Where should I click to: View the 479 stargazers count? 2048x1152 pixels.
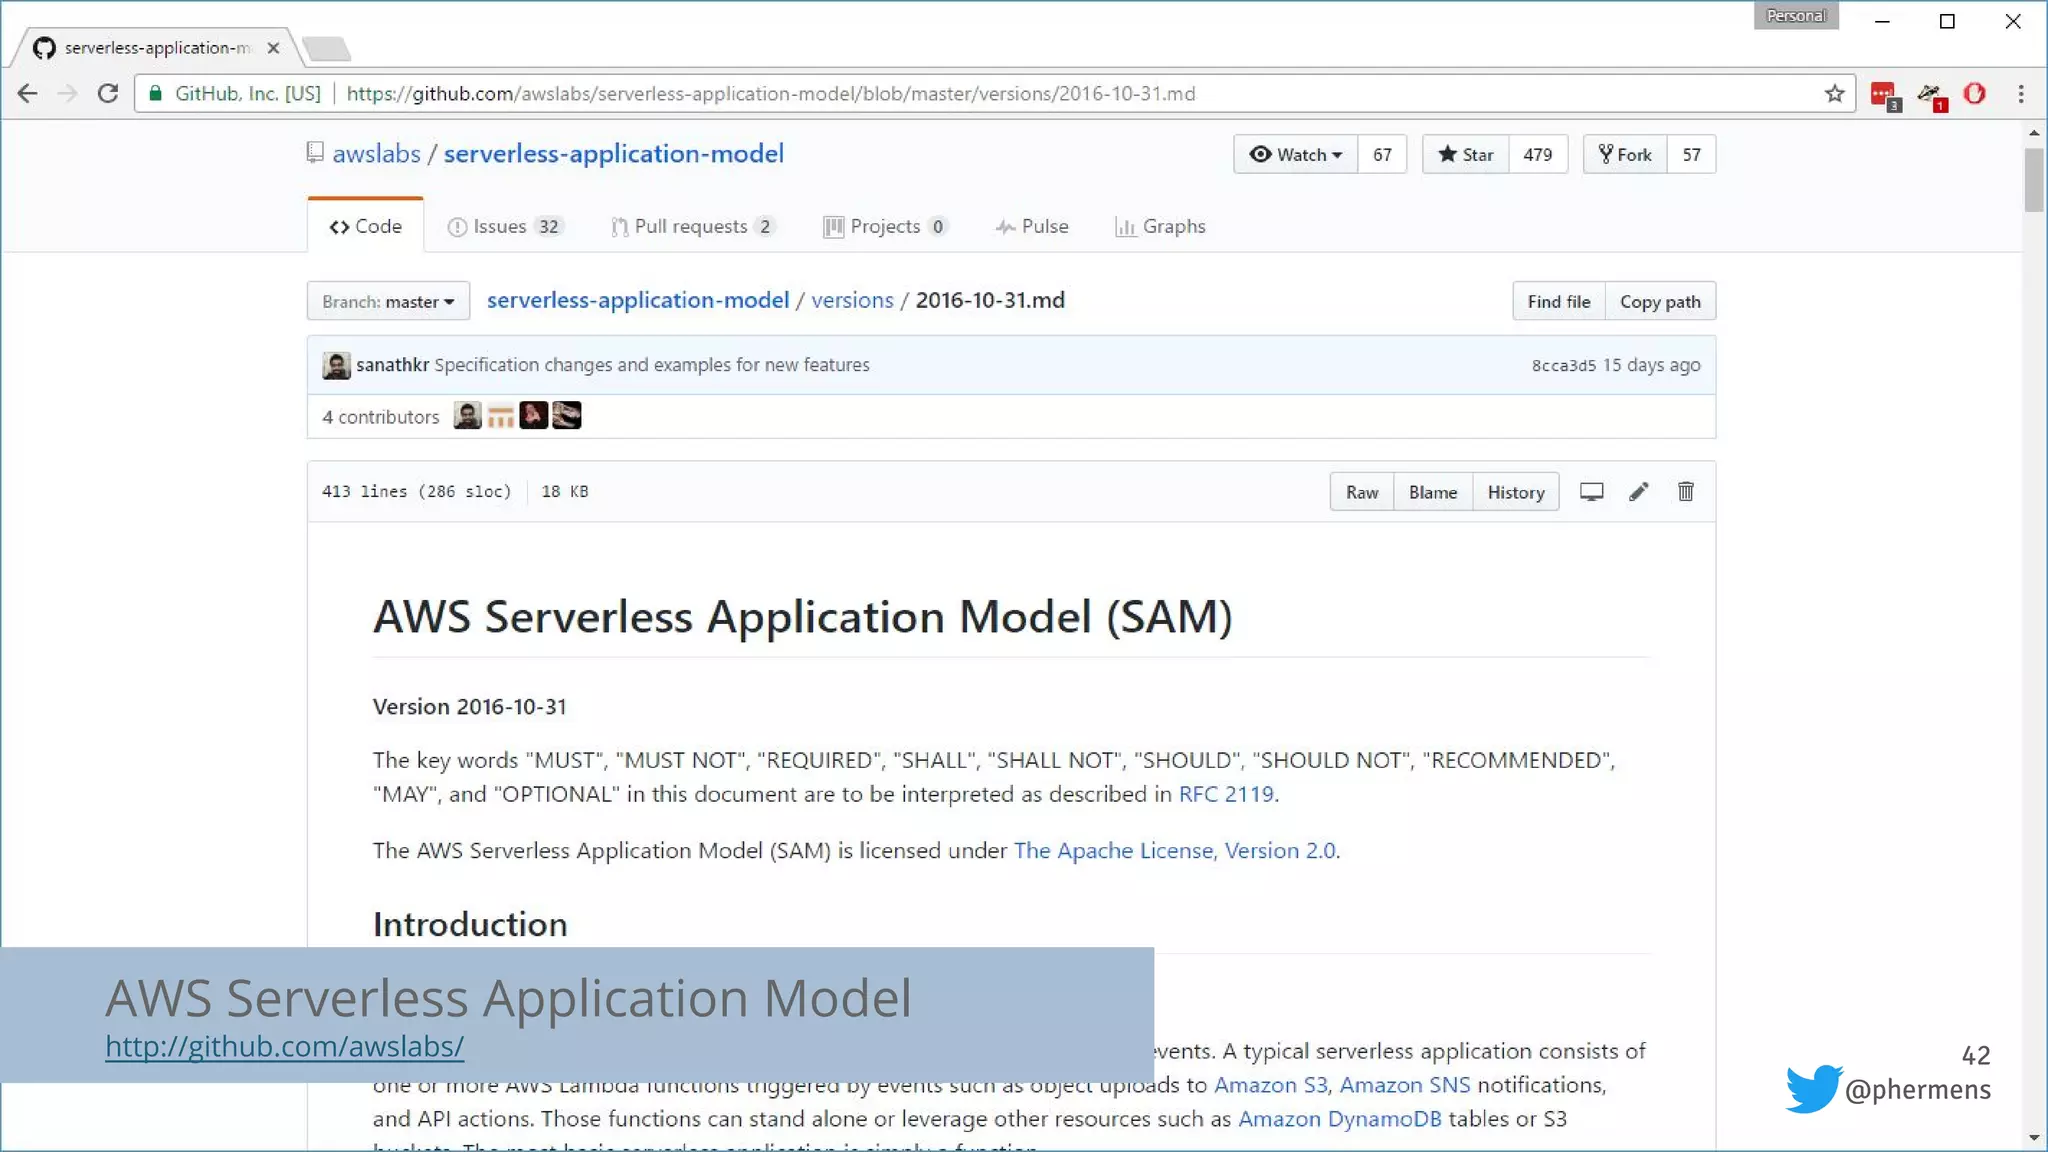click(x=1538, y=155)
